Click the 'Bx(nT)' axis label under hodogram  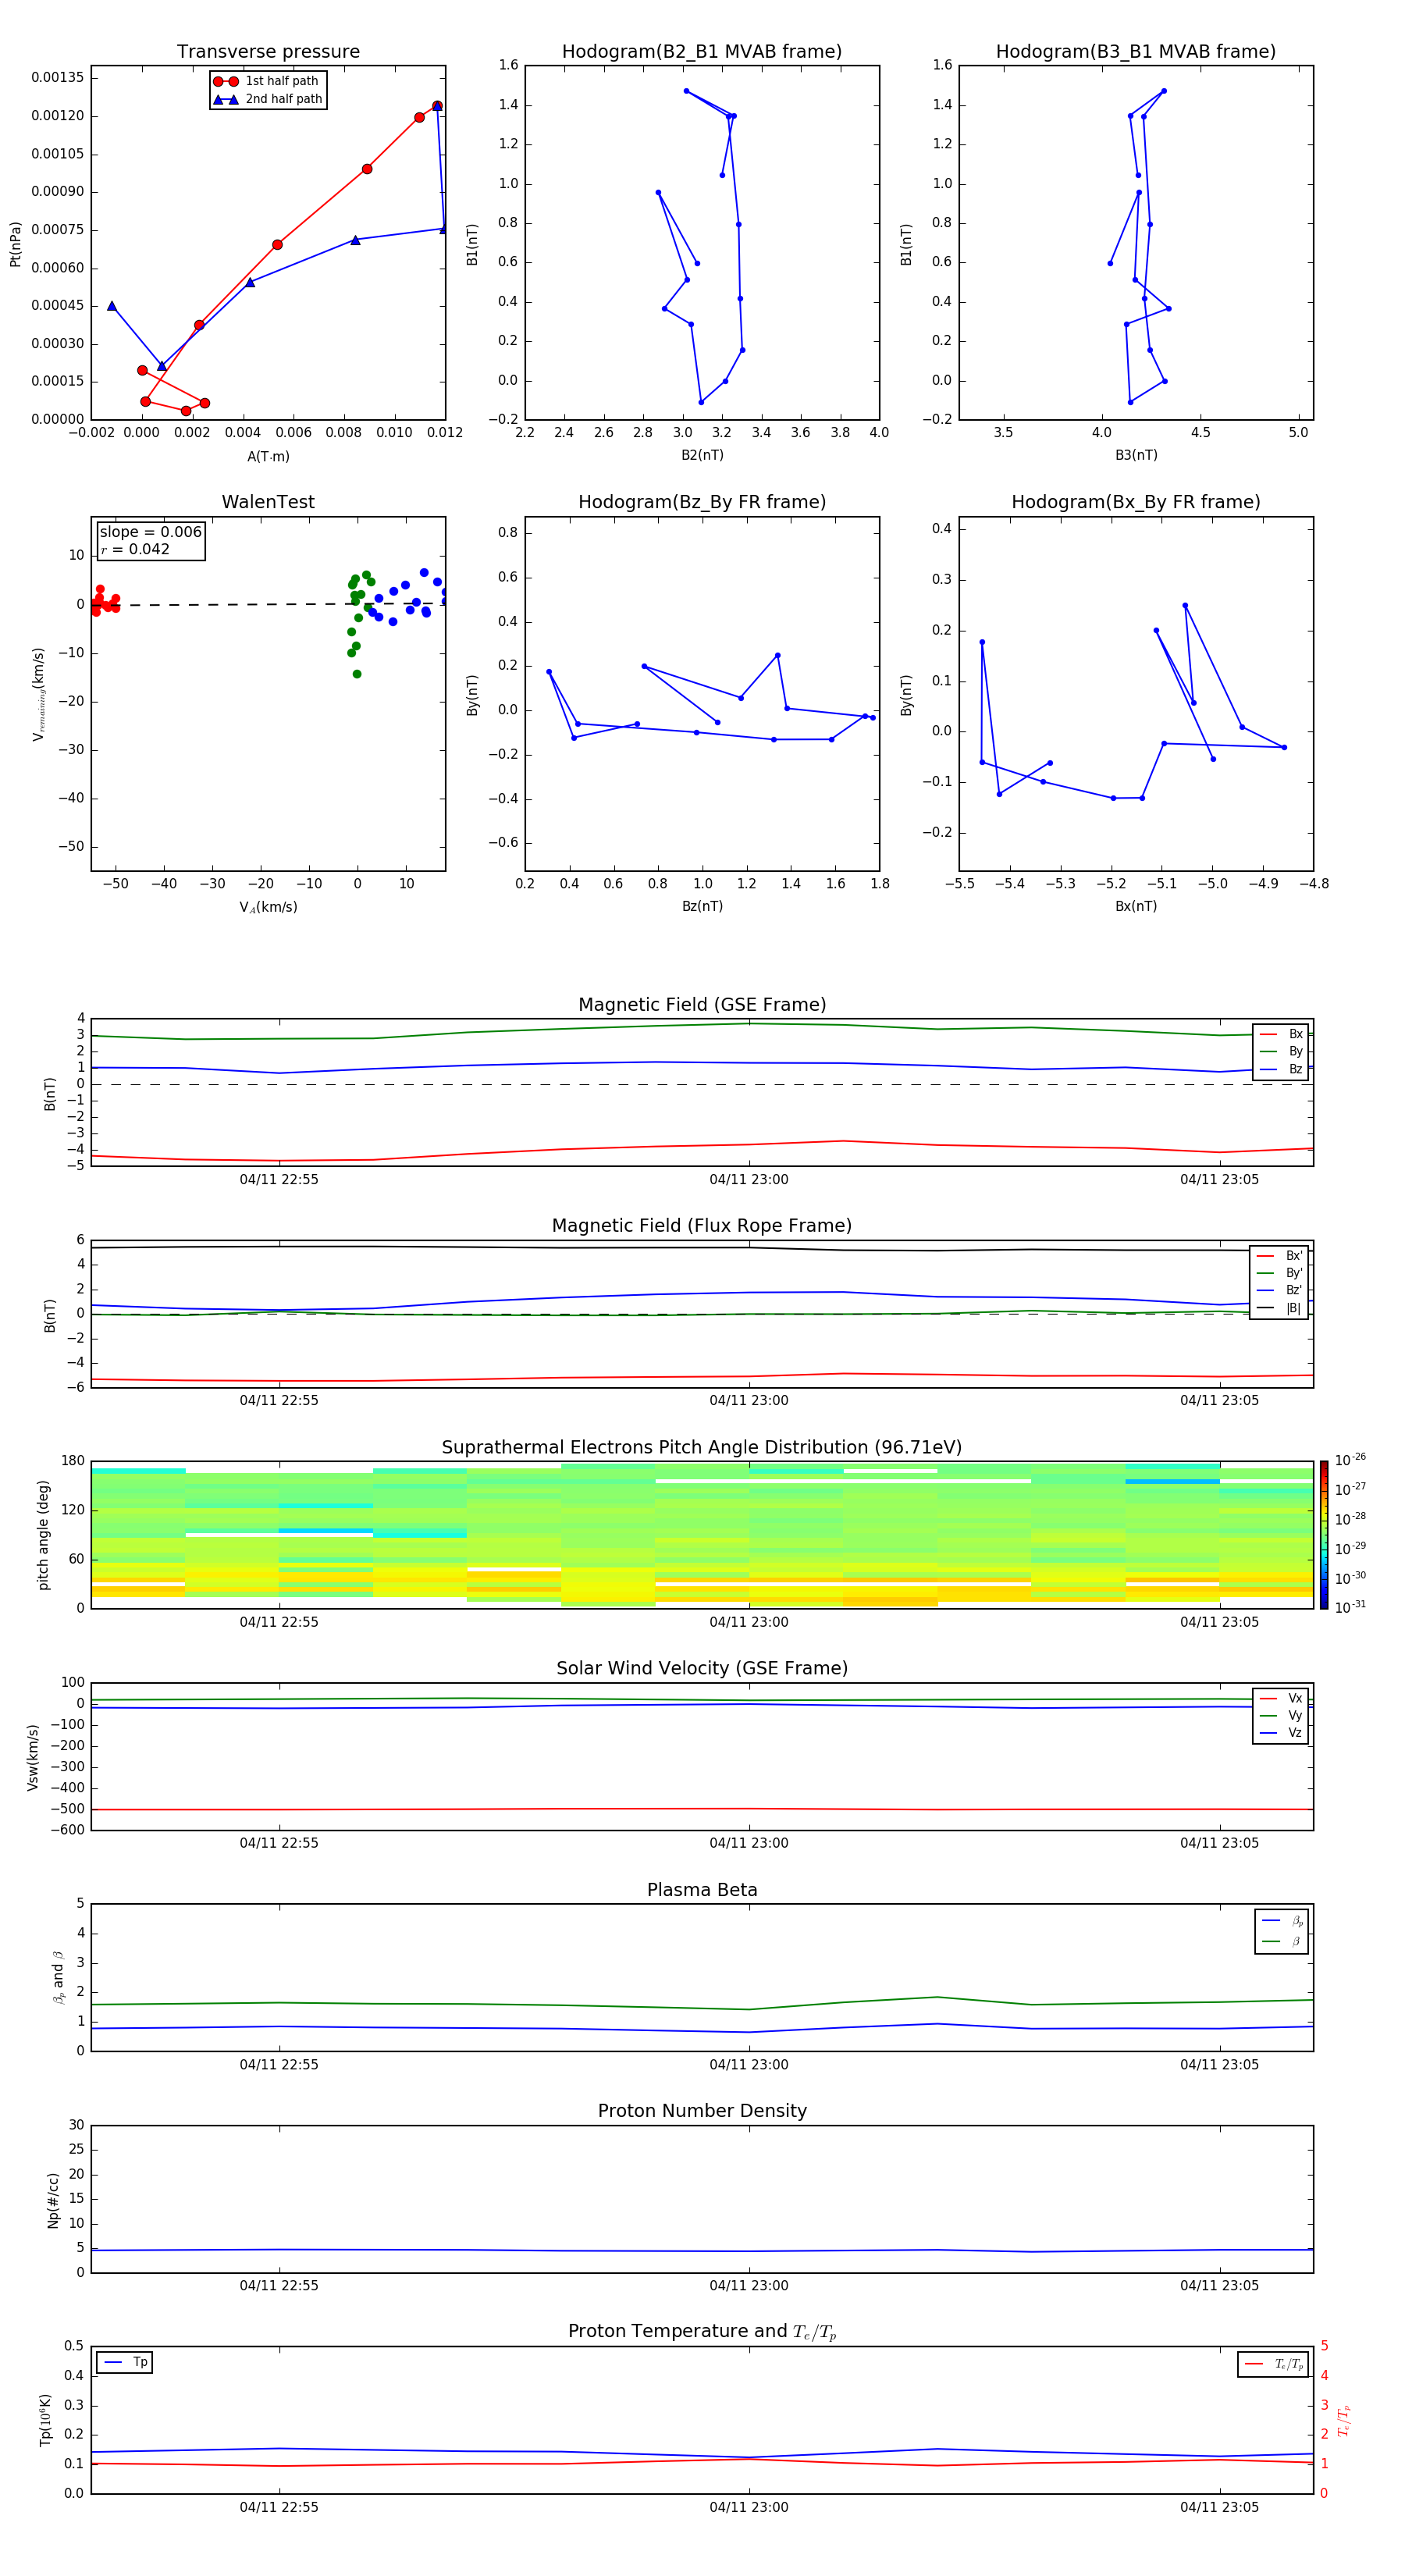[1136, 906]
